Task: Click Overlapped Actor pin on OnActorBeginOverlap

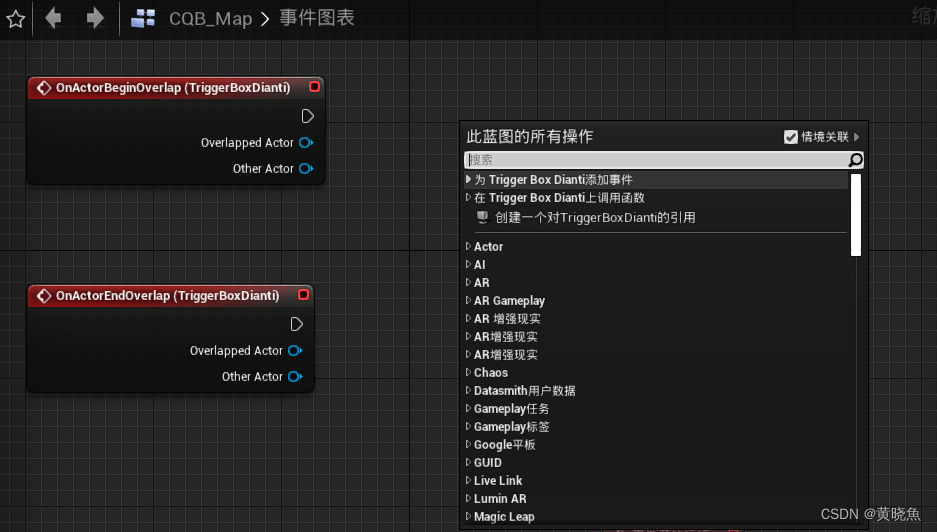Action: click(306, 142)
